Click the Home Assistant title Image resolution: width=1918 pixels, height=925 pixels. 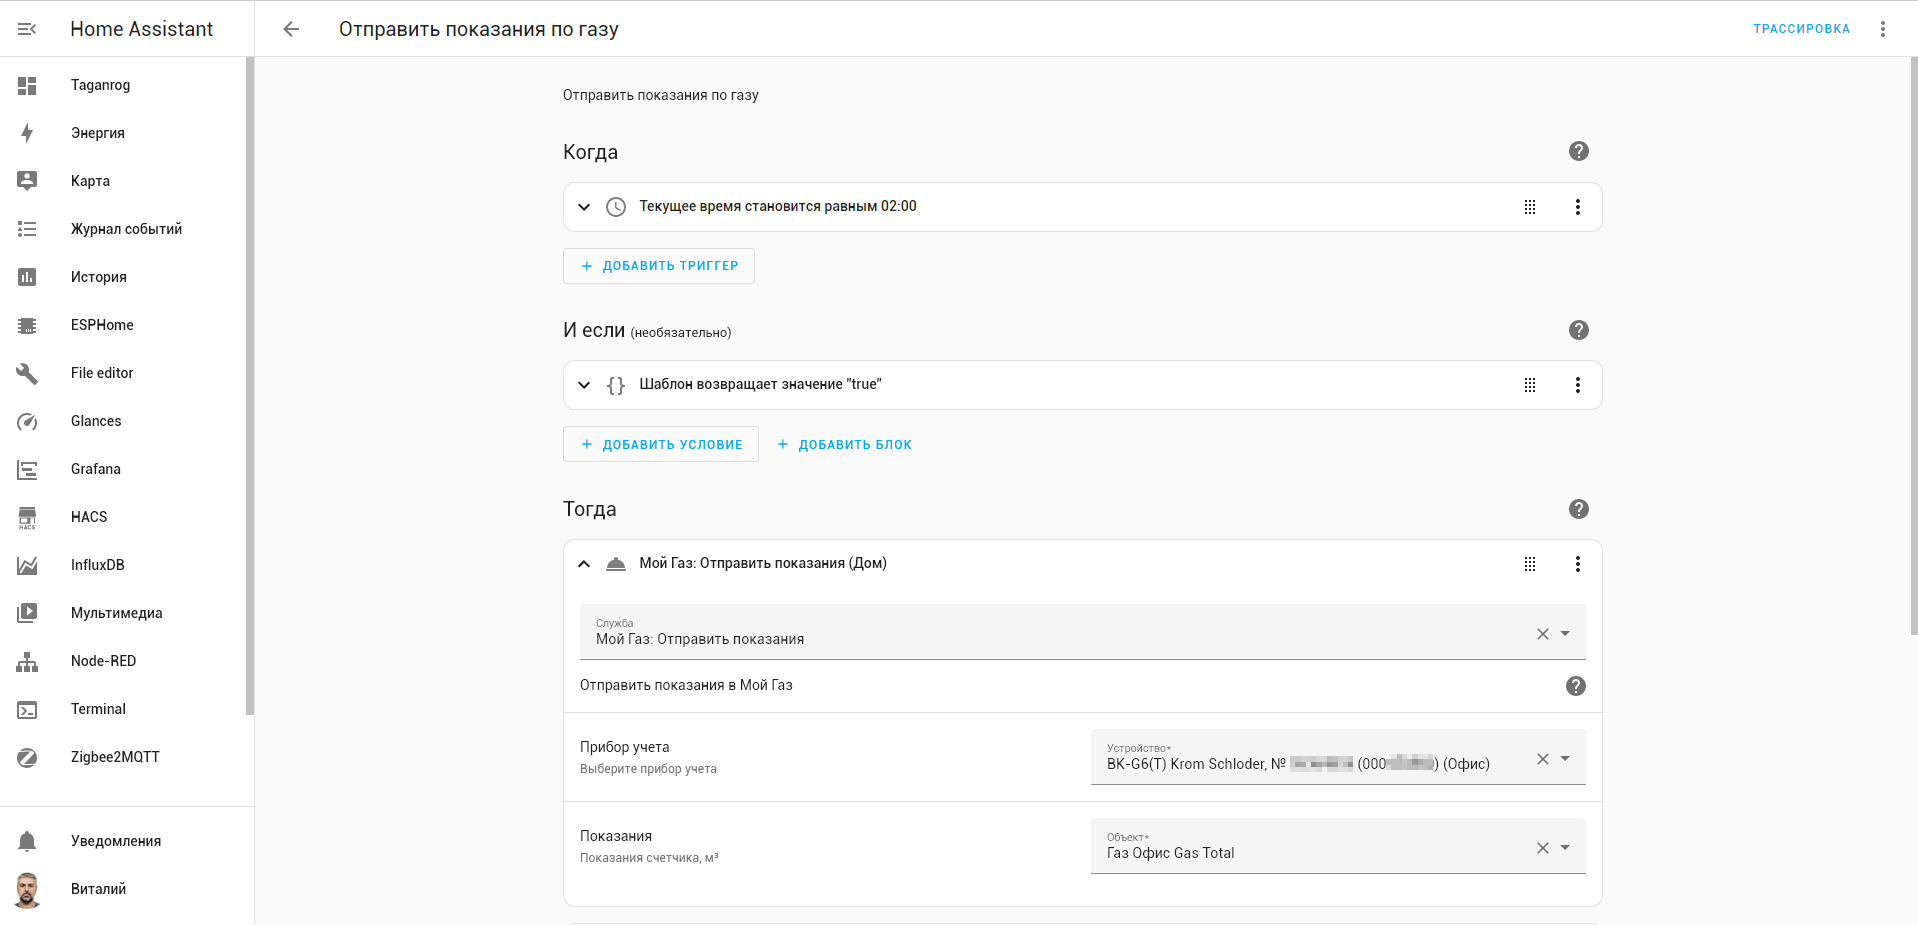pos(142,29)
